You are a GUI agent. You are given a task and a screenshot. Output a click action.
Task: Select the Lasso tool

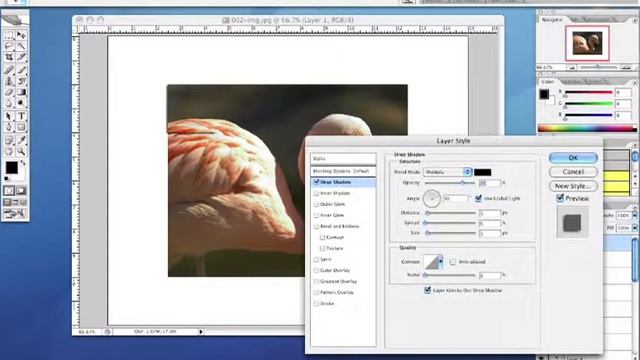tap(9, 46)
